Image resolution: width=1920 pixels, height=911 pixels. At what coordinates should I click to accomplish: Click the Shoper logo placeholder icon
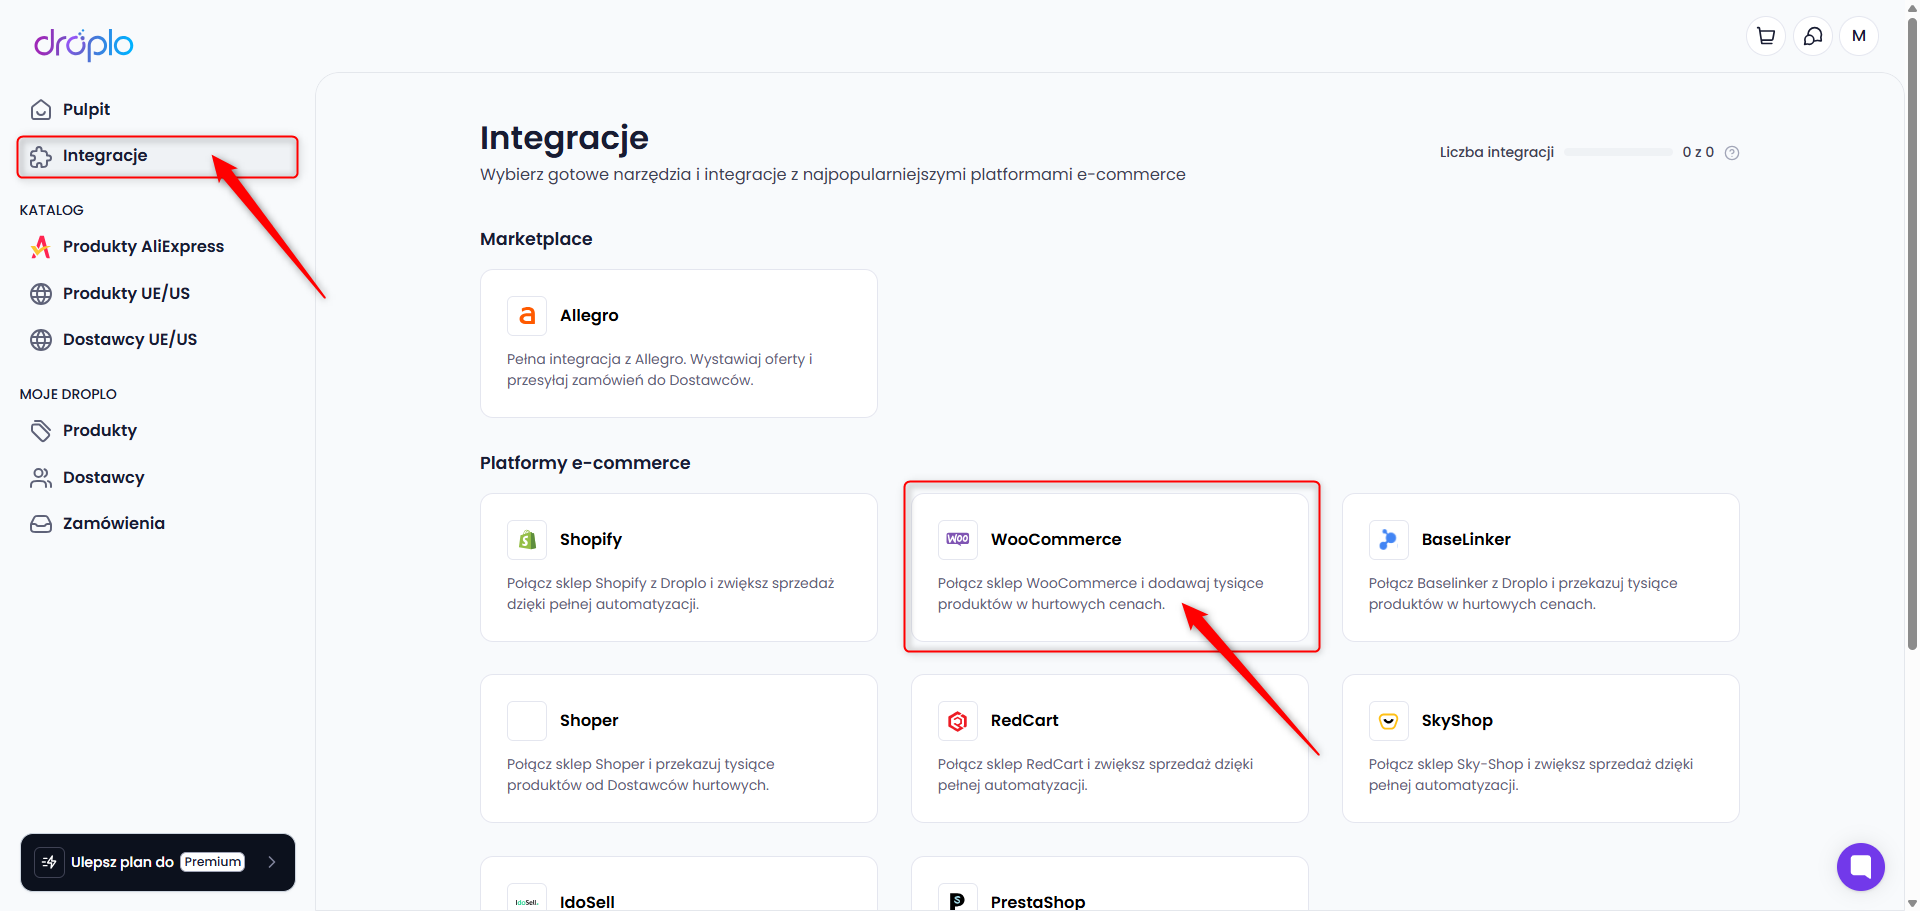click(527, 721)
